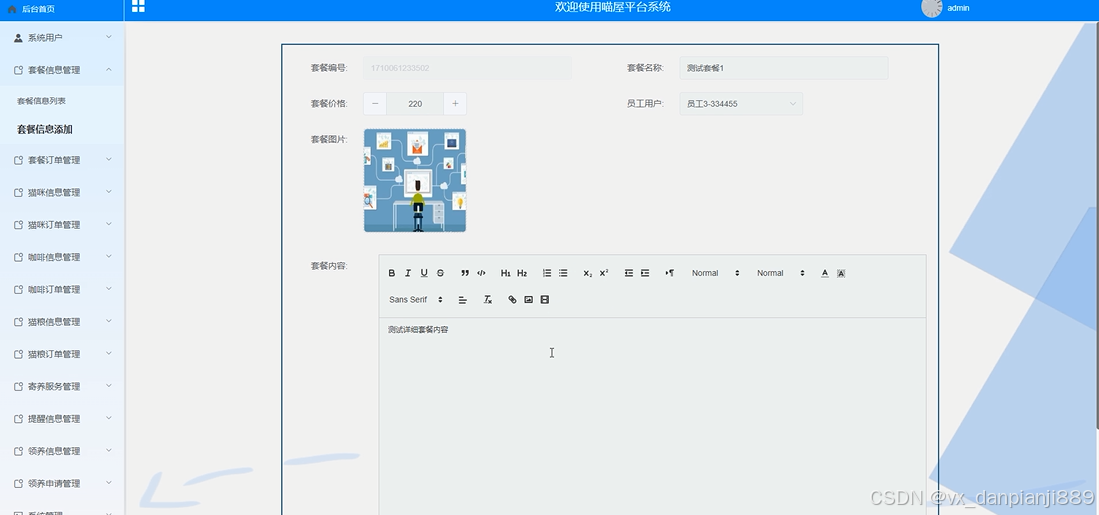This screenshot has width=1099, height=515.
Task: Apply Heading 1 with the H1 icon
Action: (x=505, y=273)
